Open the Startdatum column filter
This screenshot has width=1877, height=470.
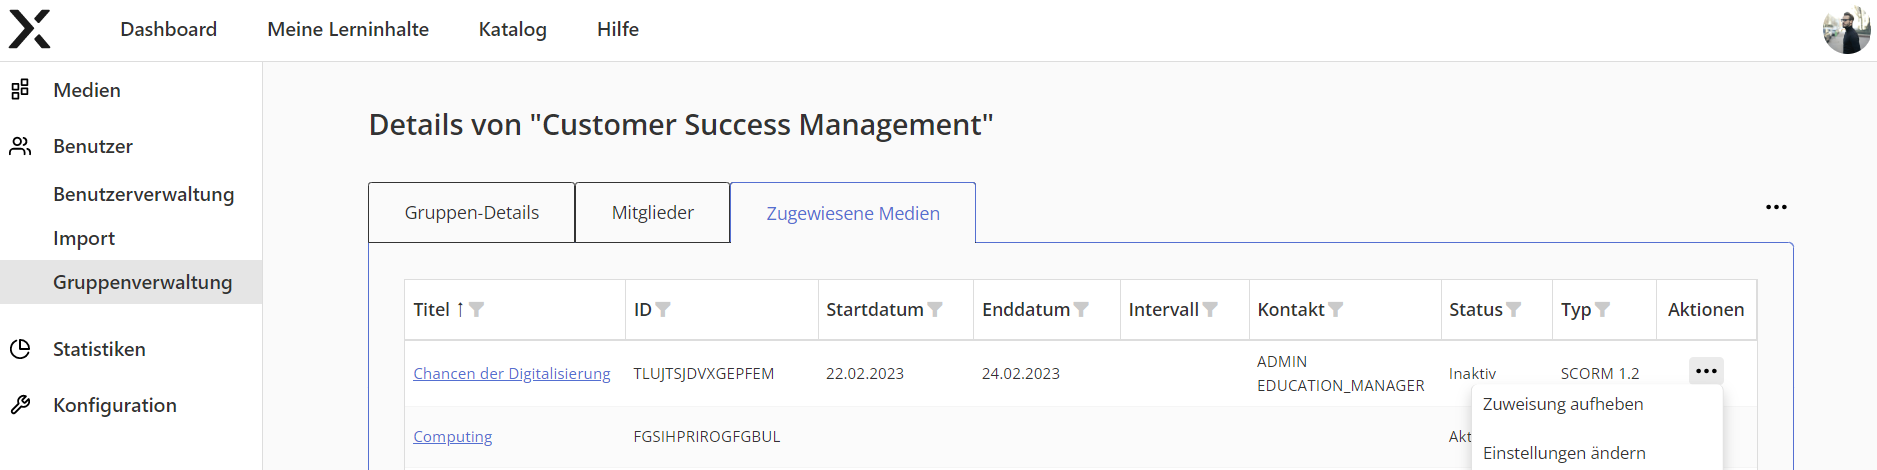(x=935, y=310)
